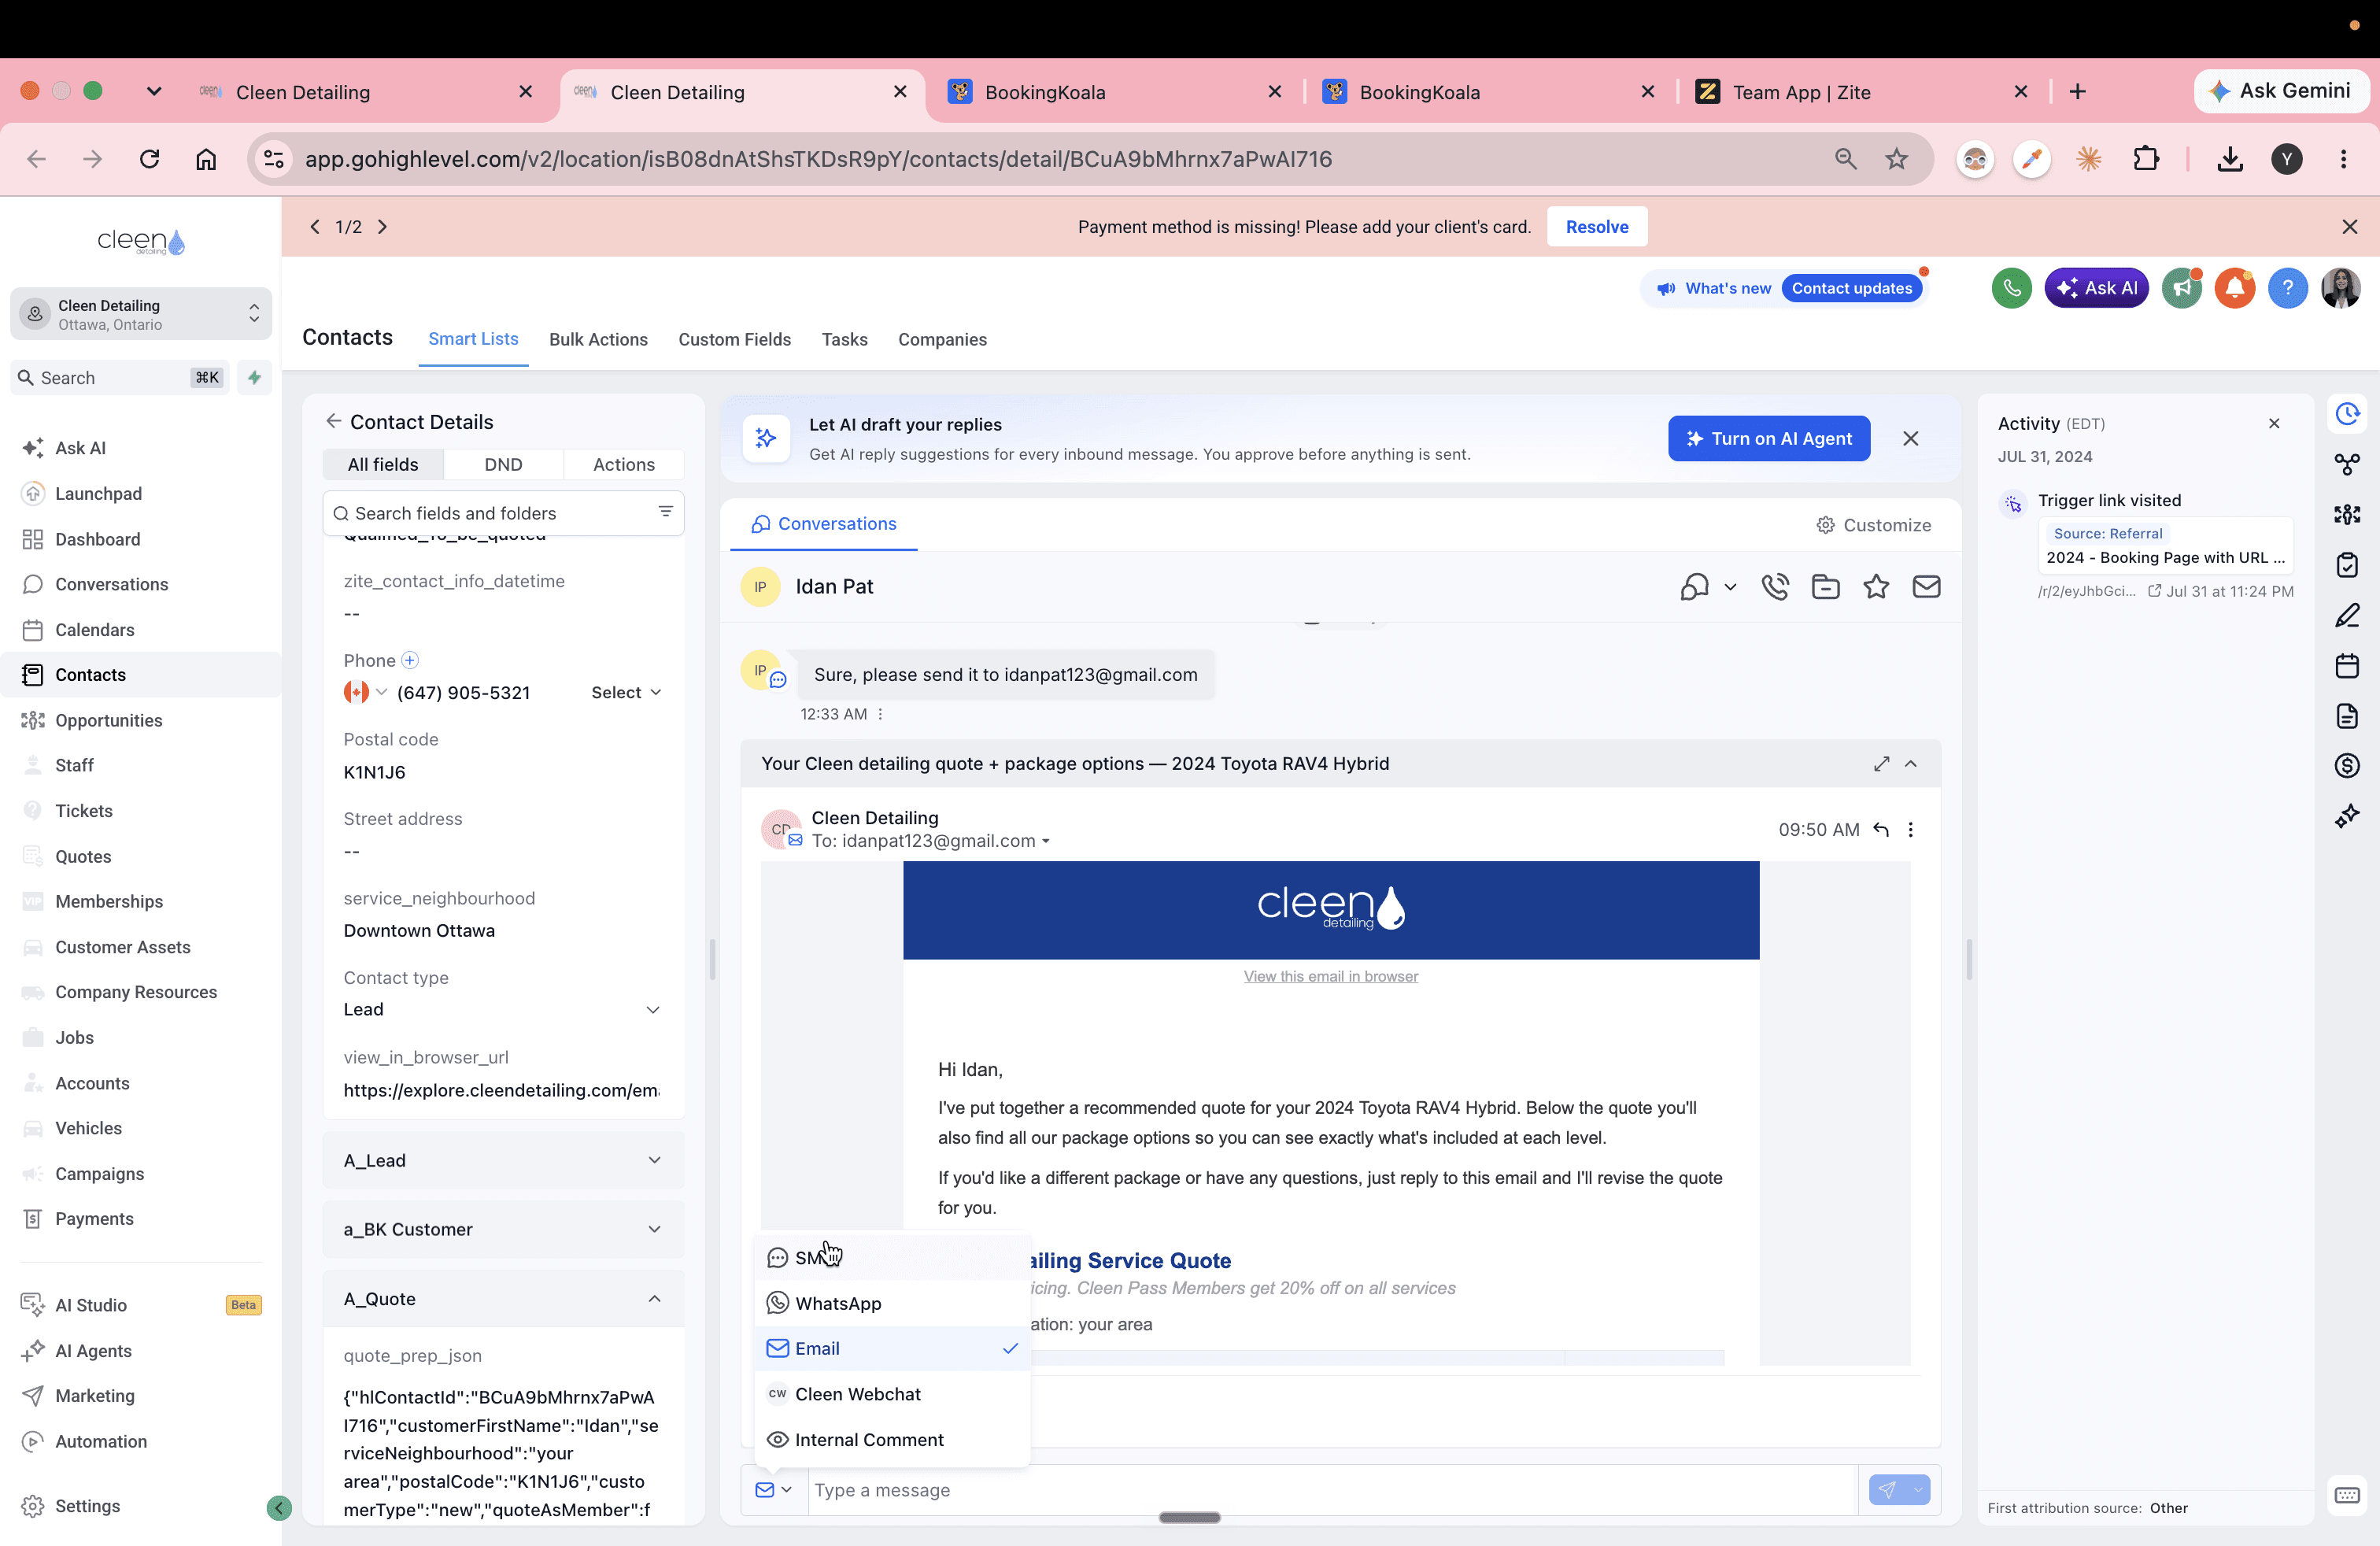This screenshot has height=1546, width=2380.
Task: Choose Internal Comment from channel menu
Action: [x=891, y=1440]
